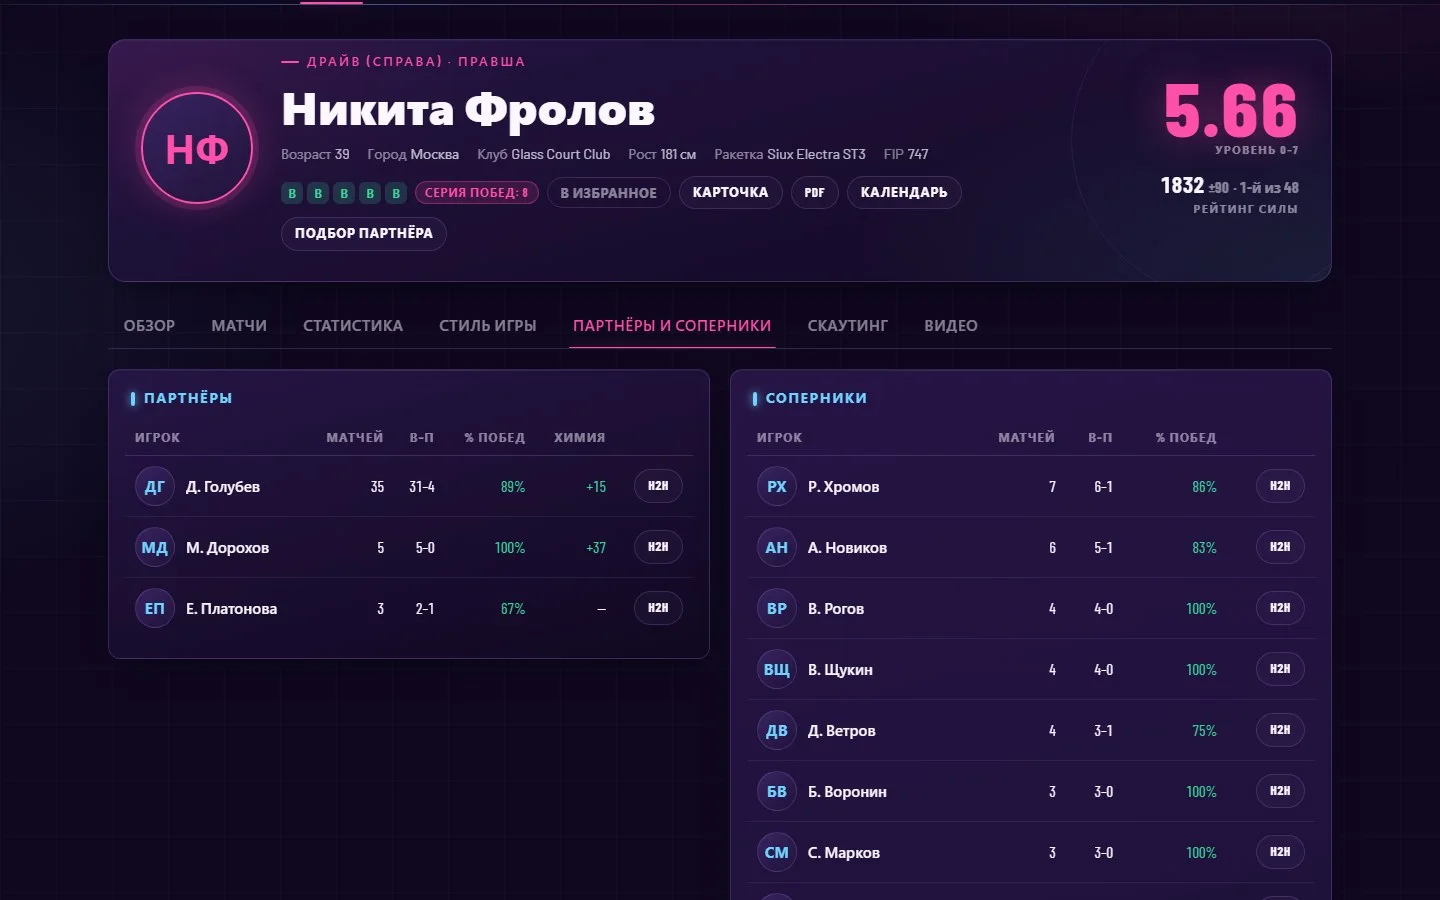Viewport: 1440px width, 900px height.
Task: Click the Никита Фролов heading
Action: click(x=468, y=109)
